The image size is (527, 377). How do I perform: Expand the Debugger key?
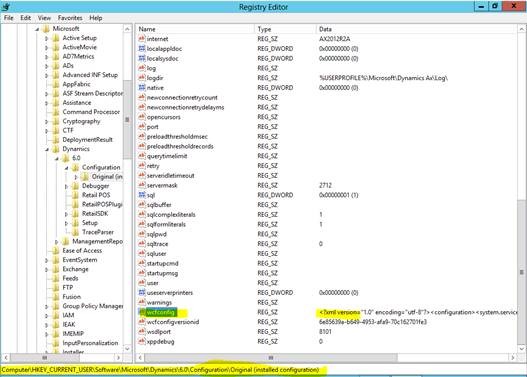[66, 186]
